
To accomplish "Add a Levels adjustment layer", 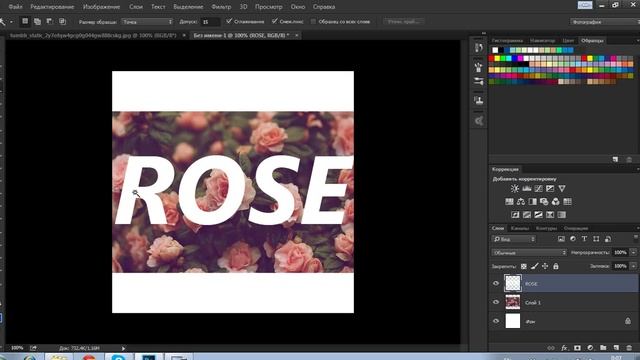I will click(527, 189).
